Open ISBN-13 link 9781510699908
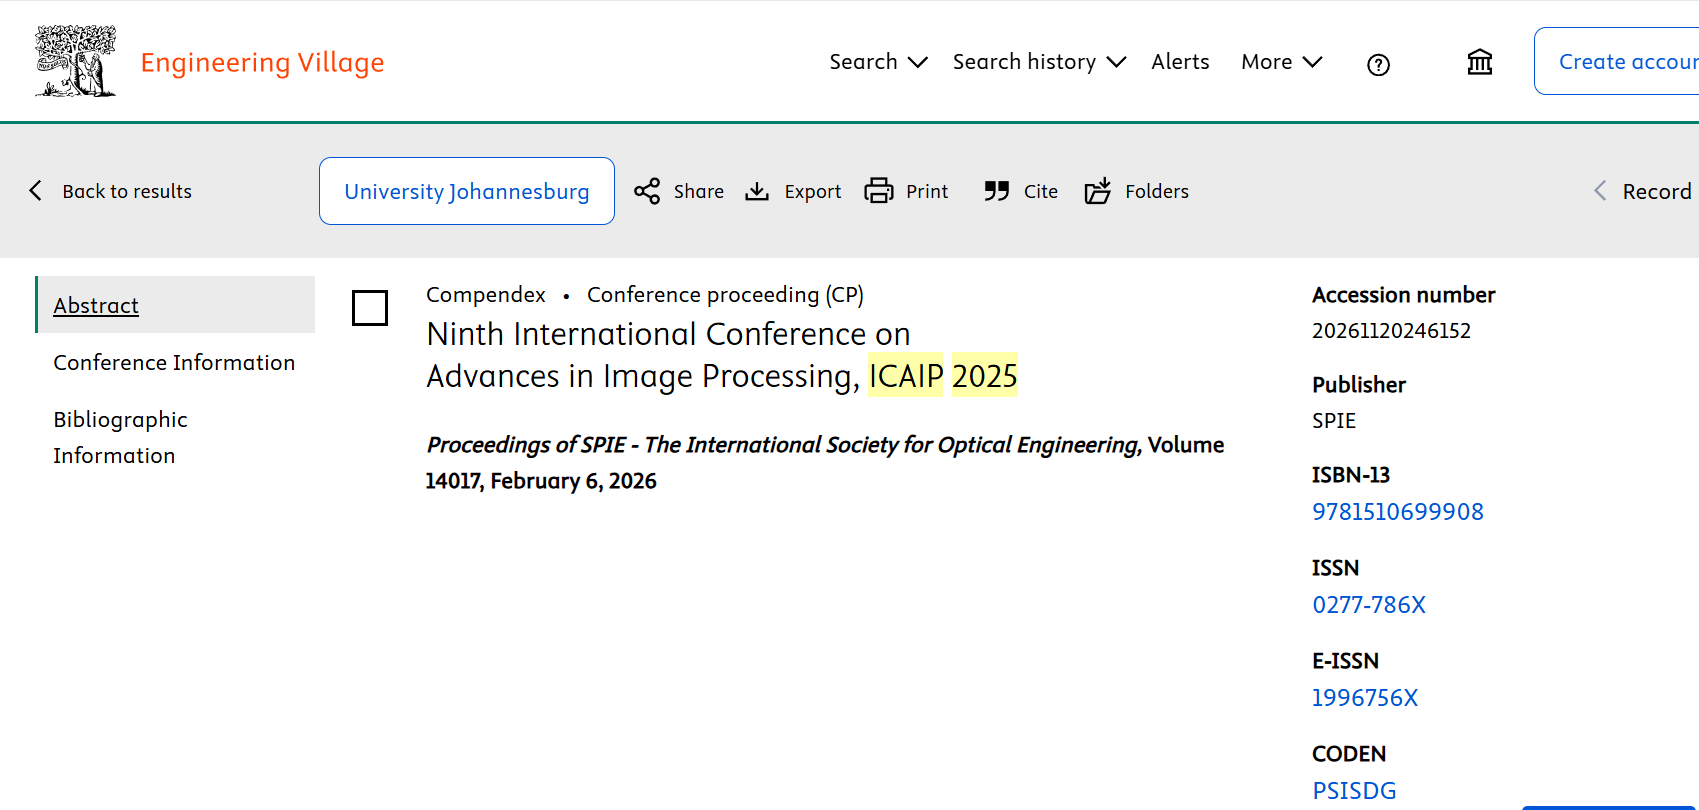This screenshot has height=810, width=1699. click(x=1397, y=512)
